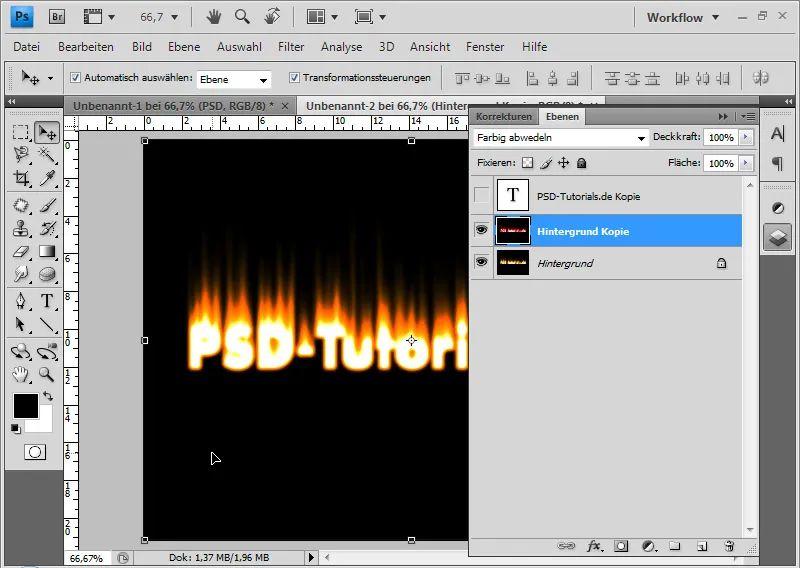This screenshot has height=568, width=800.
Task: Select the Crop tool
Action: click(x=20, y=178)
